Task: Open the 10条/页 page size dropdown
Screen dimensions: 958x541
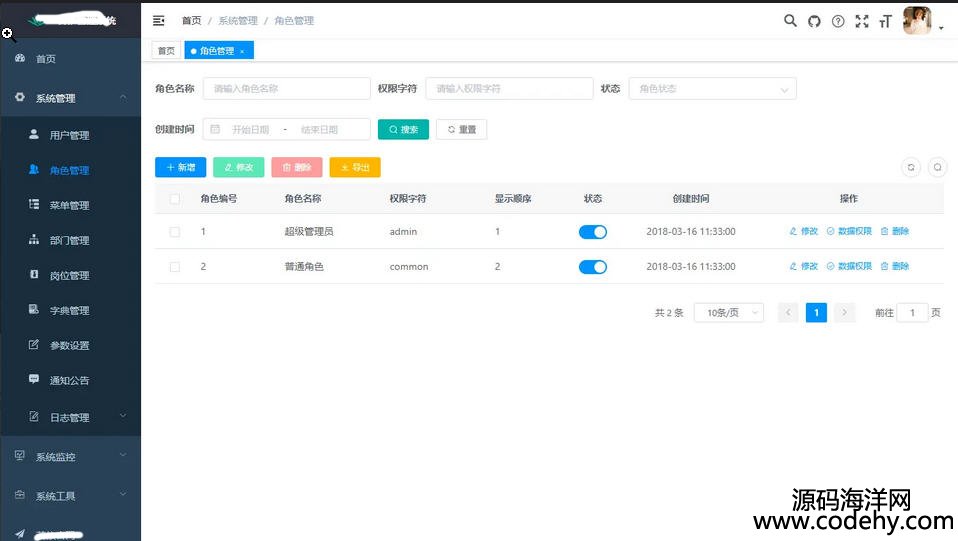Action: pos(729,312)
